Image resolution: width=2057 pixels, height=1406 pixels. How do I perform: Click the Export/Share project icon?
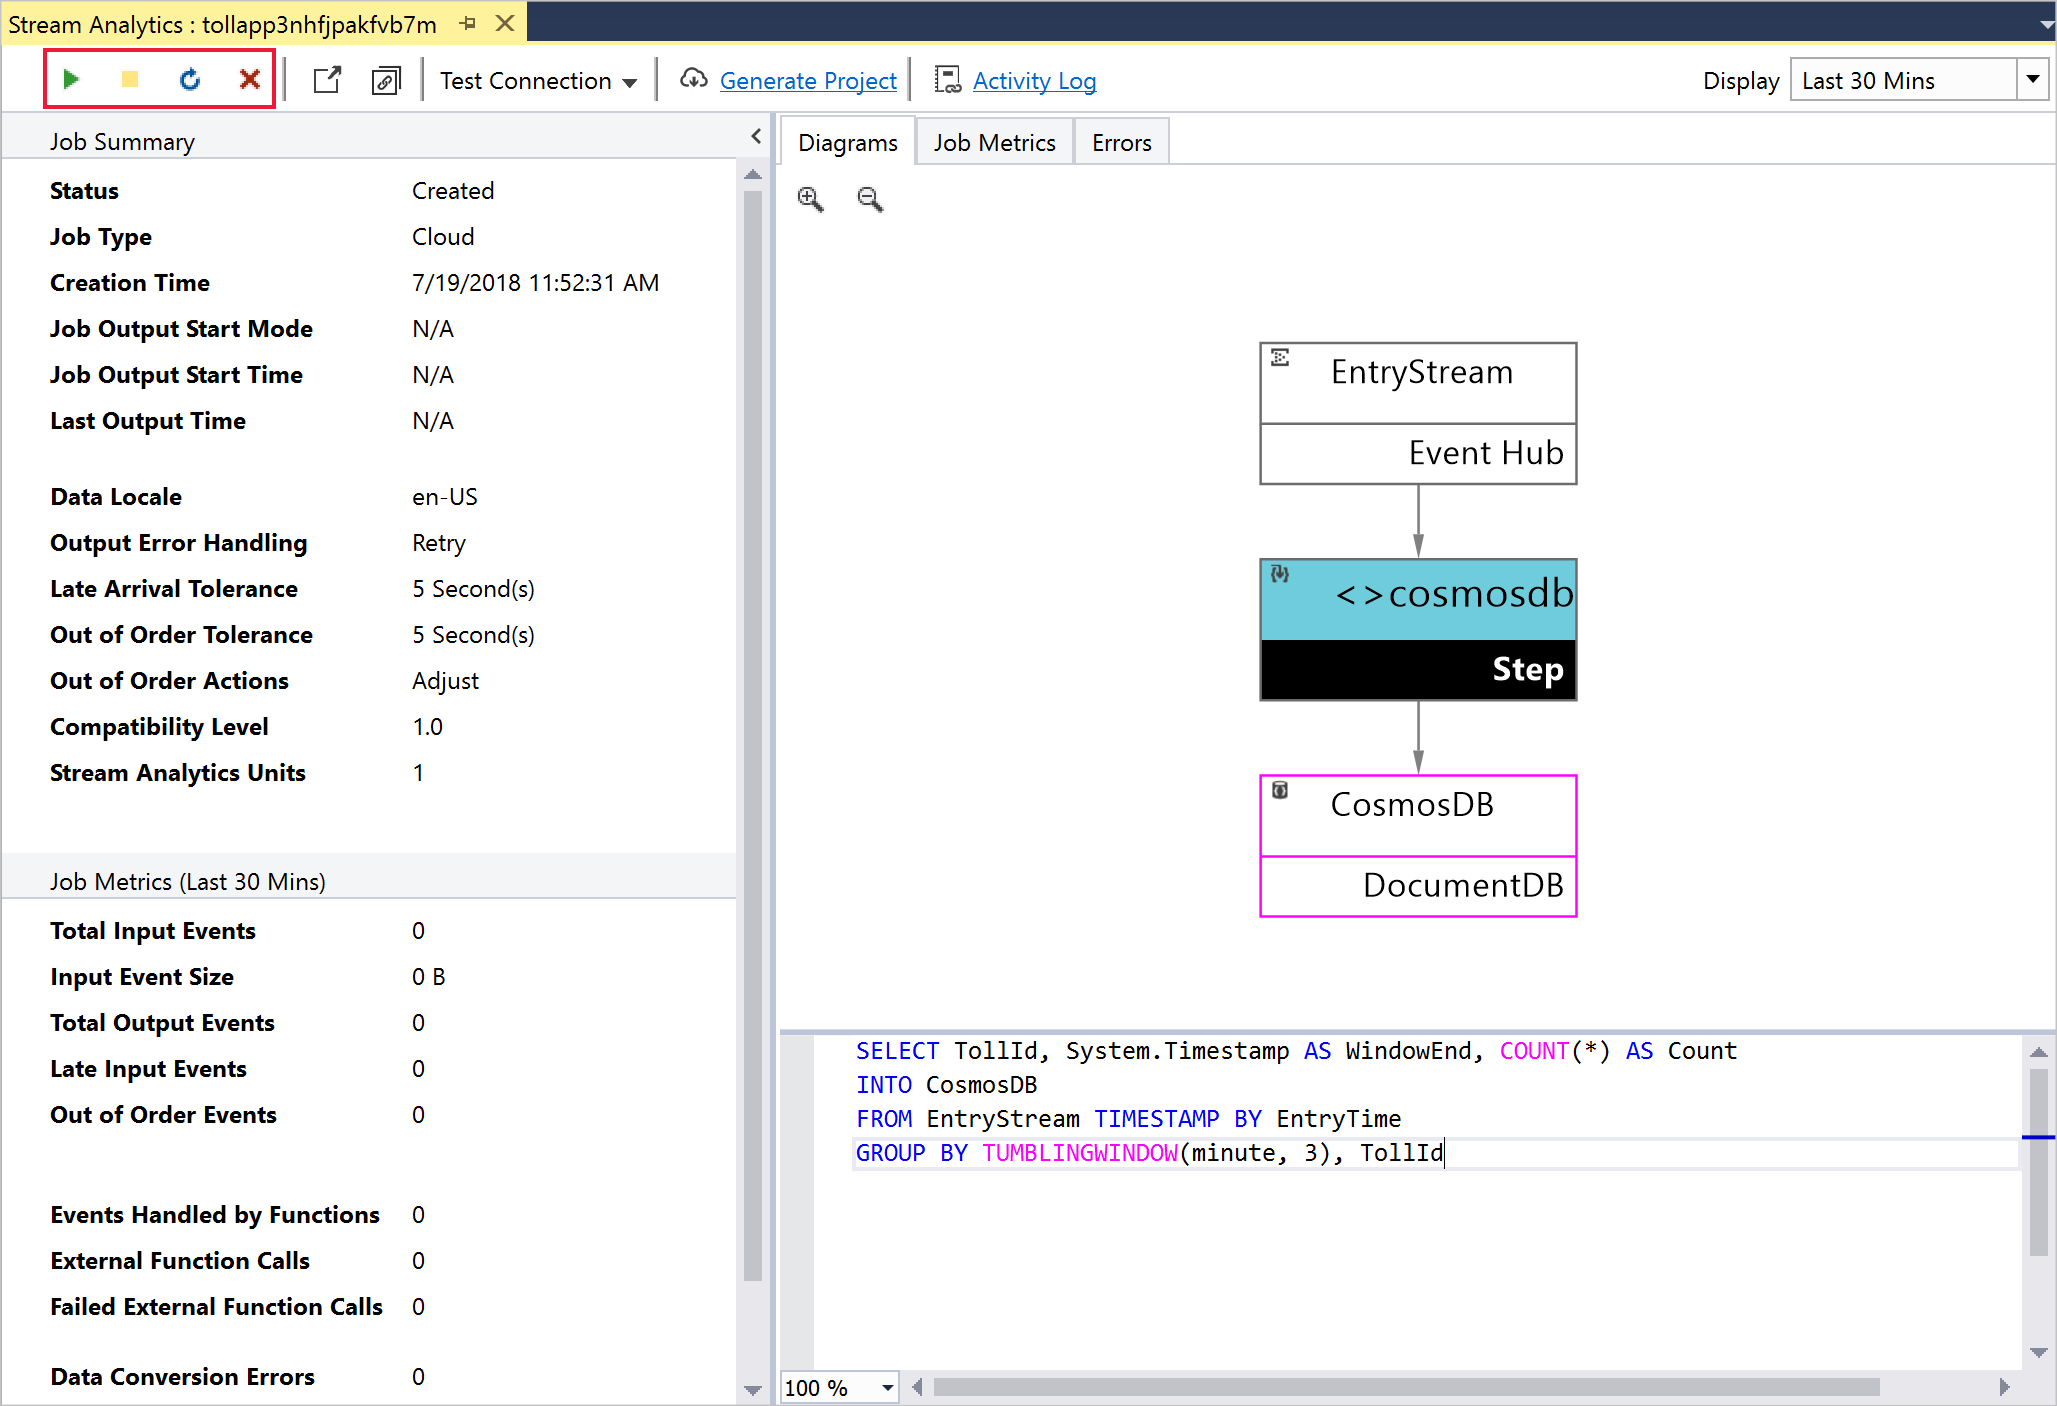click(x=324, y=80)
